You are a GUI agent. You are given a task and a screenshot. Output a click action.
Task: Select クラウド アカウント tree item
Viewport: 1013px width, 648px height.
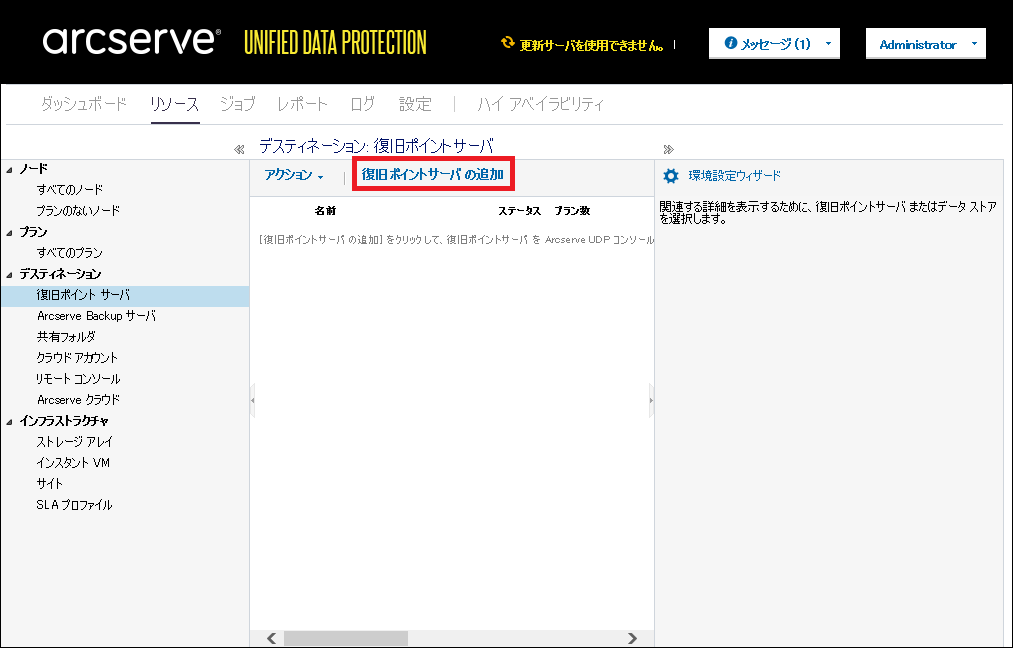[x=78, y=358]
